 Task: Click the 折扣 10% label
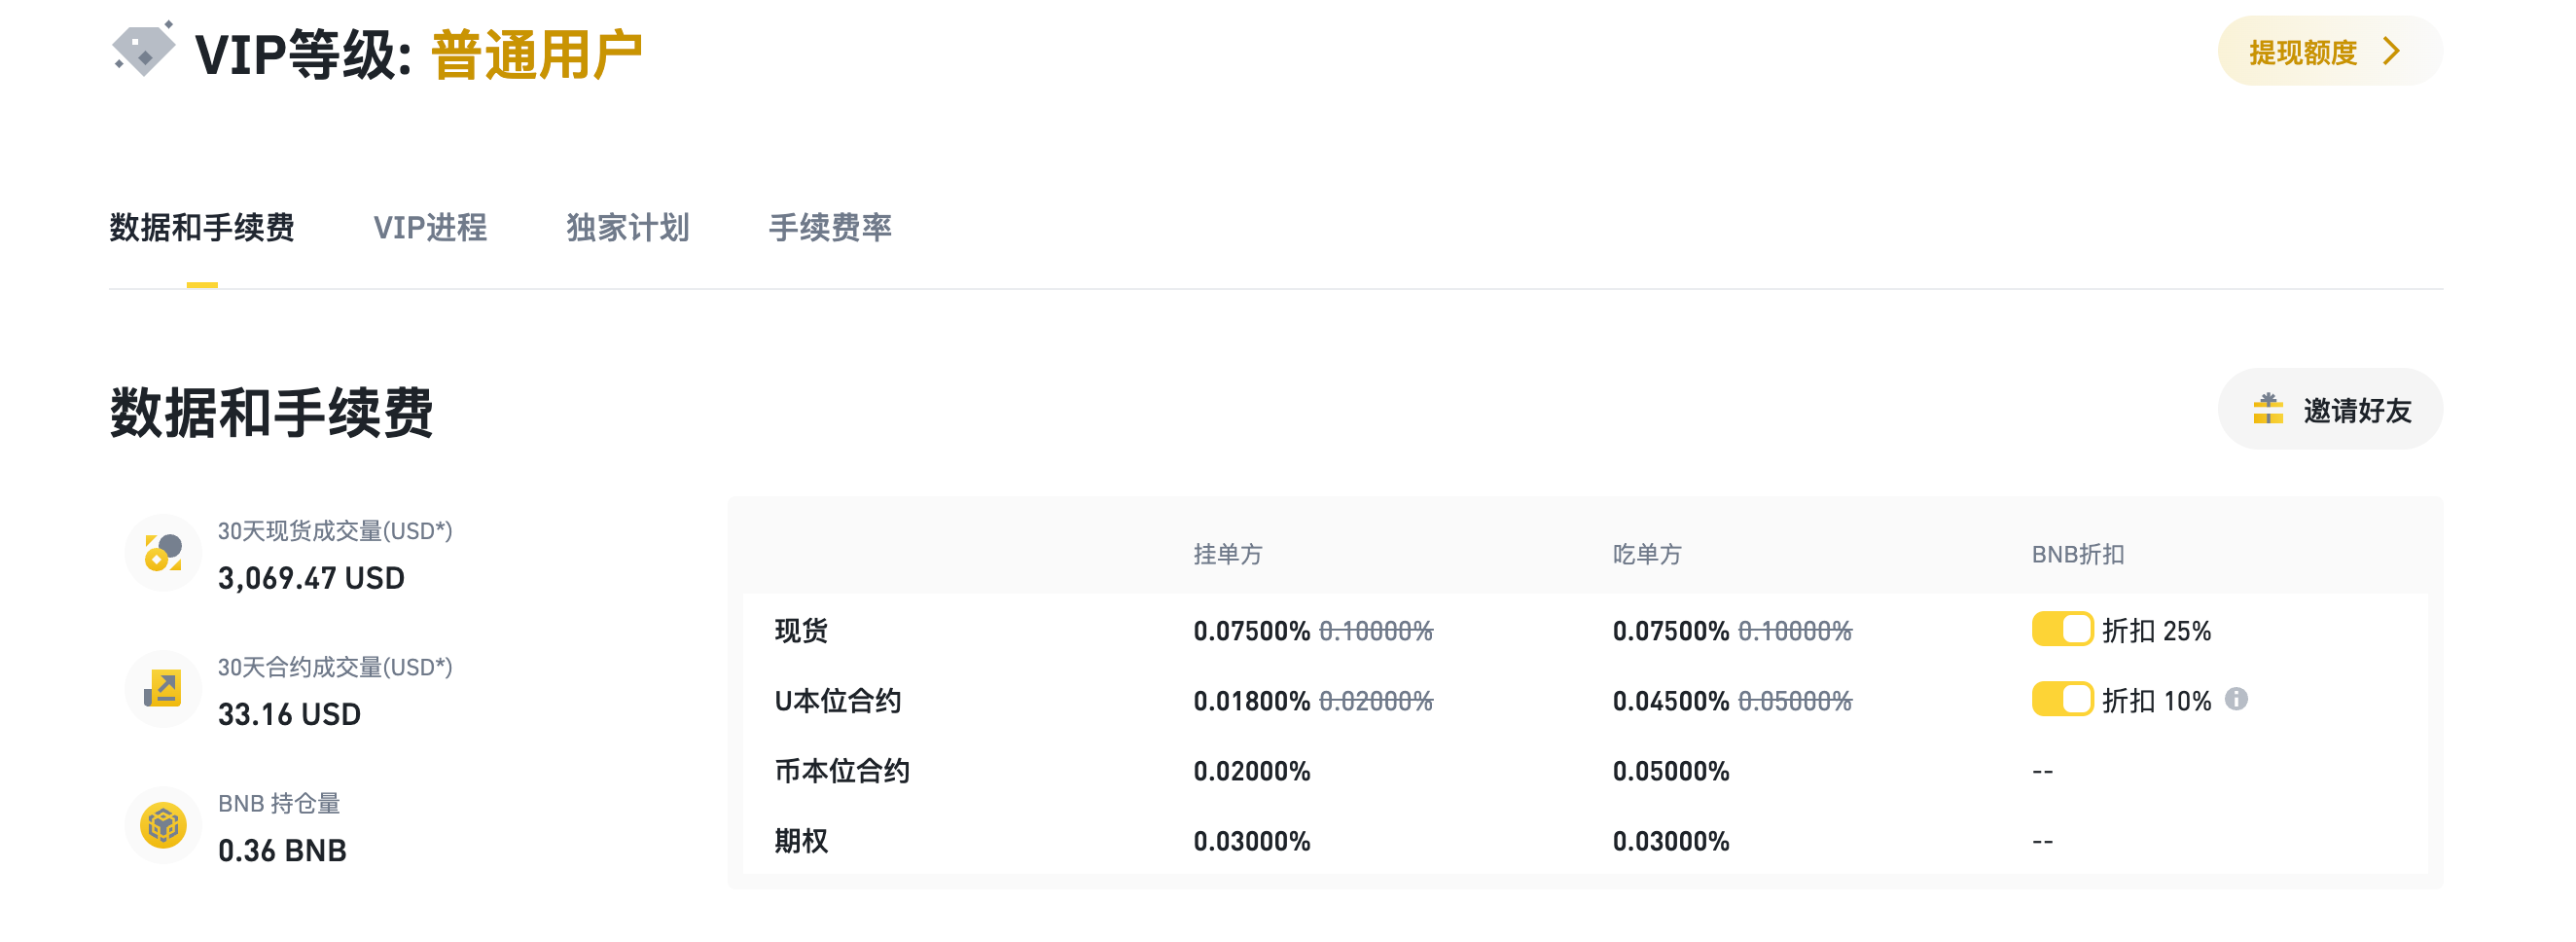(2156, 701)
